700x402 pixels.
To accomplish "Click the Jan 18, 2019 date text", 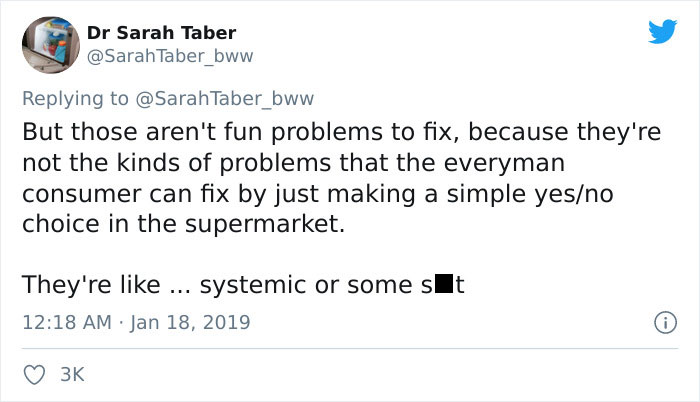I will point(190,322).
